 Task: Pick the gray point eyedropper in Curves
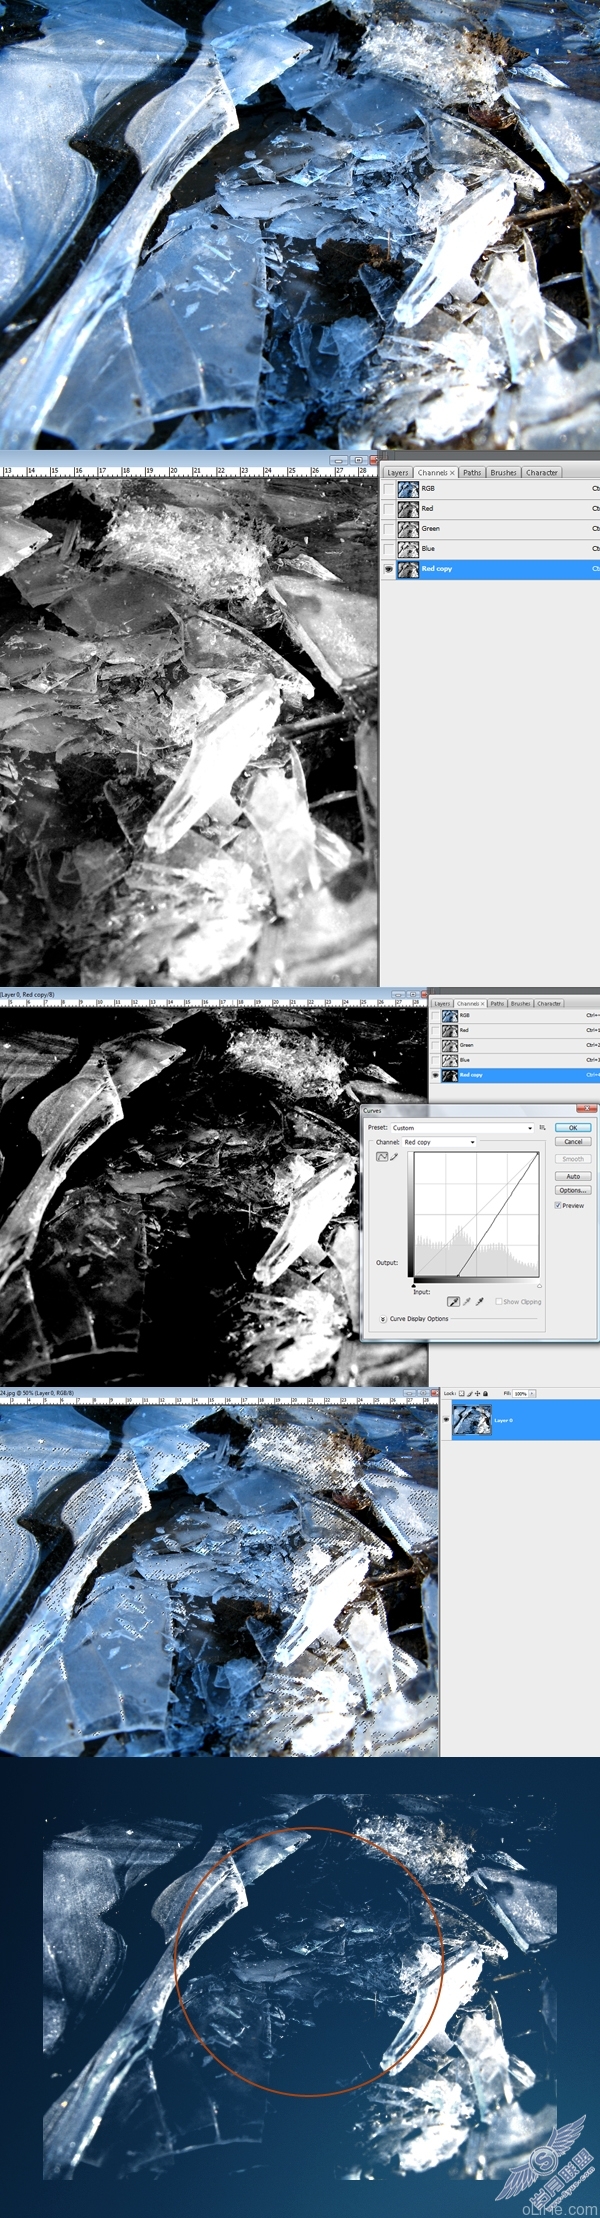pos(466,1302)
